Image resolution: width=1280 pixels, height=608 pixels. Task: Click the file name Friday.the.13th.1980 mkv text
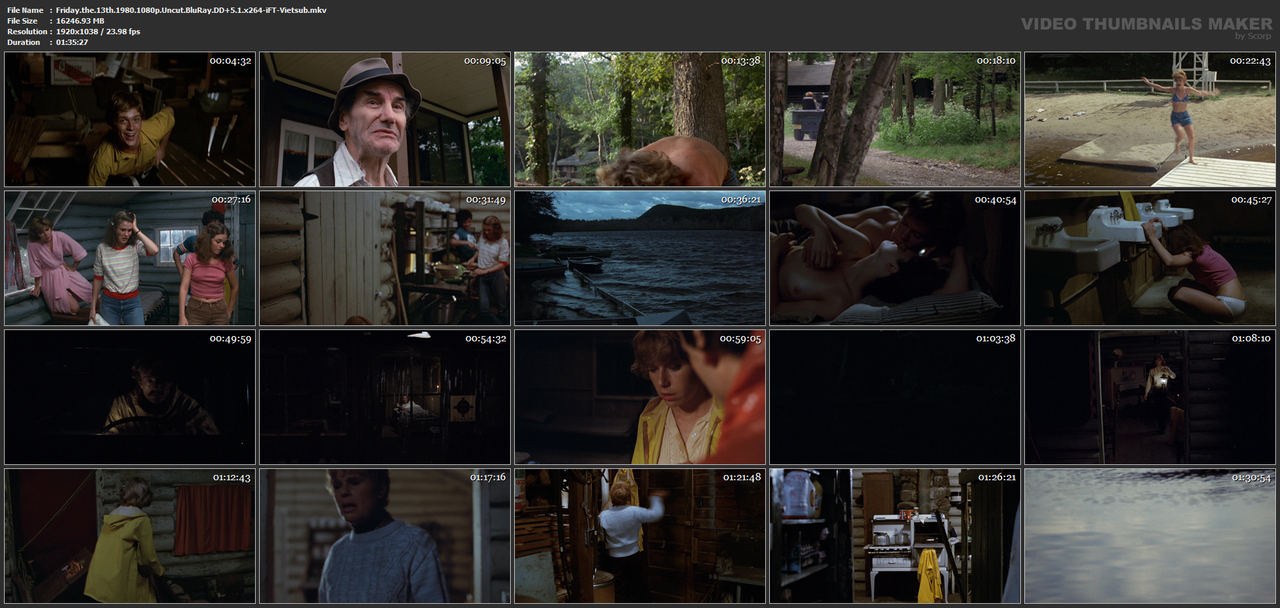point(191,10)
